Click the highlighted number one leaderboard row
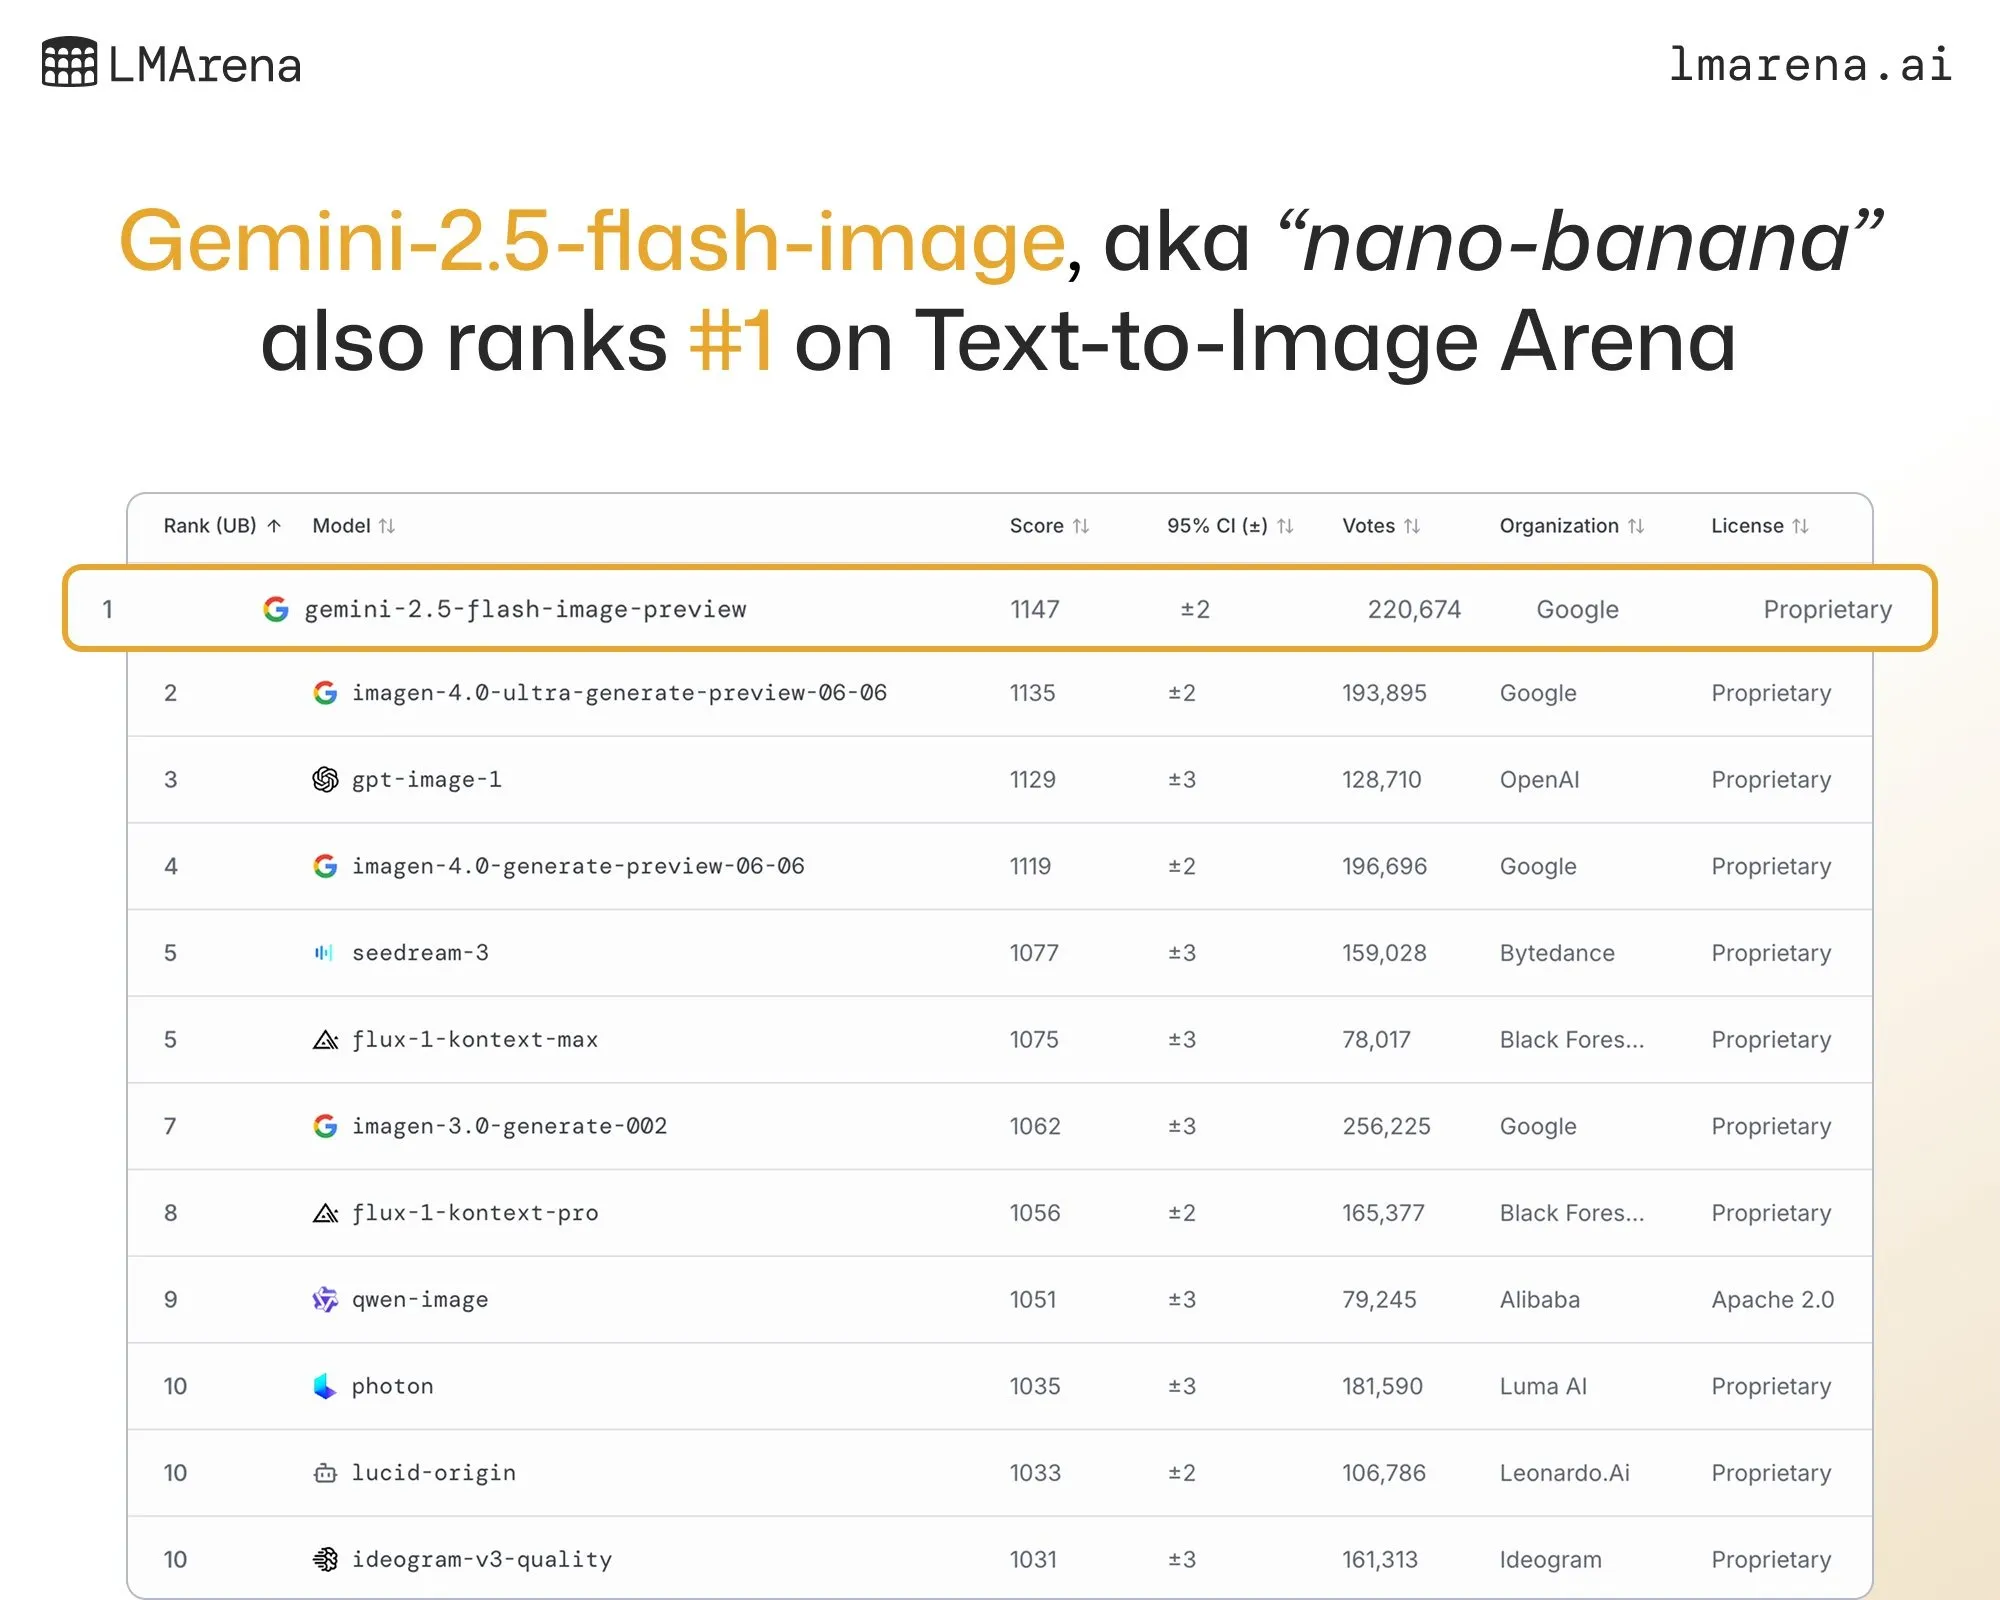Image resolution: width=2000 pixels, height=1600 pixels. coord(1000,609)
